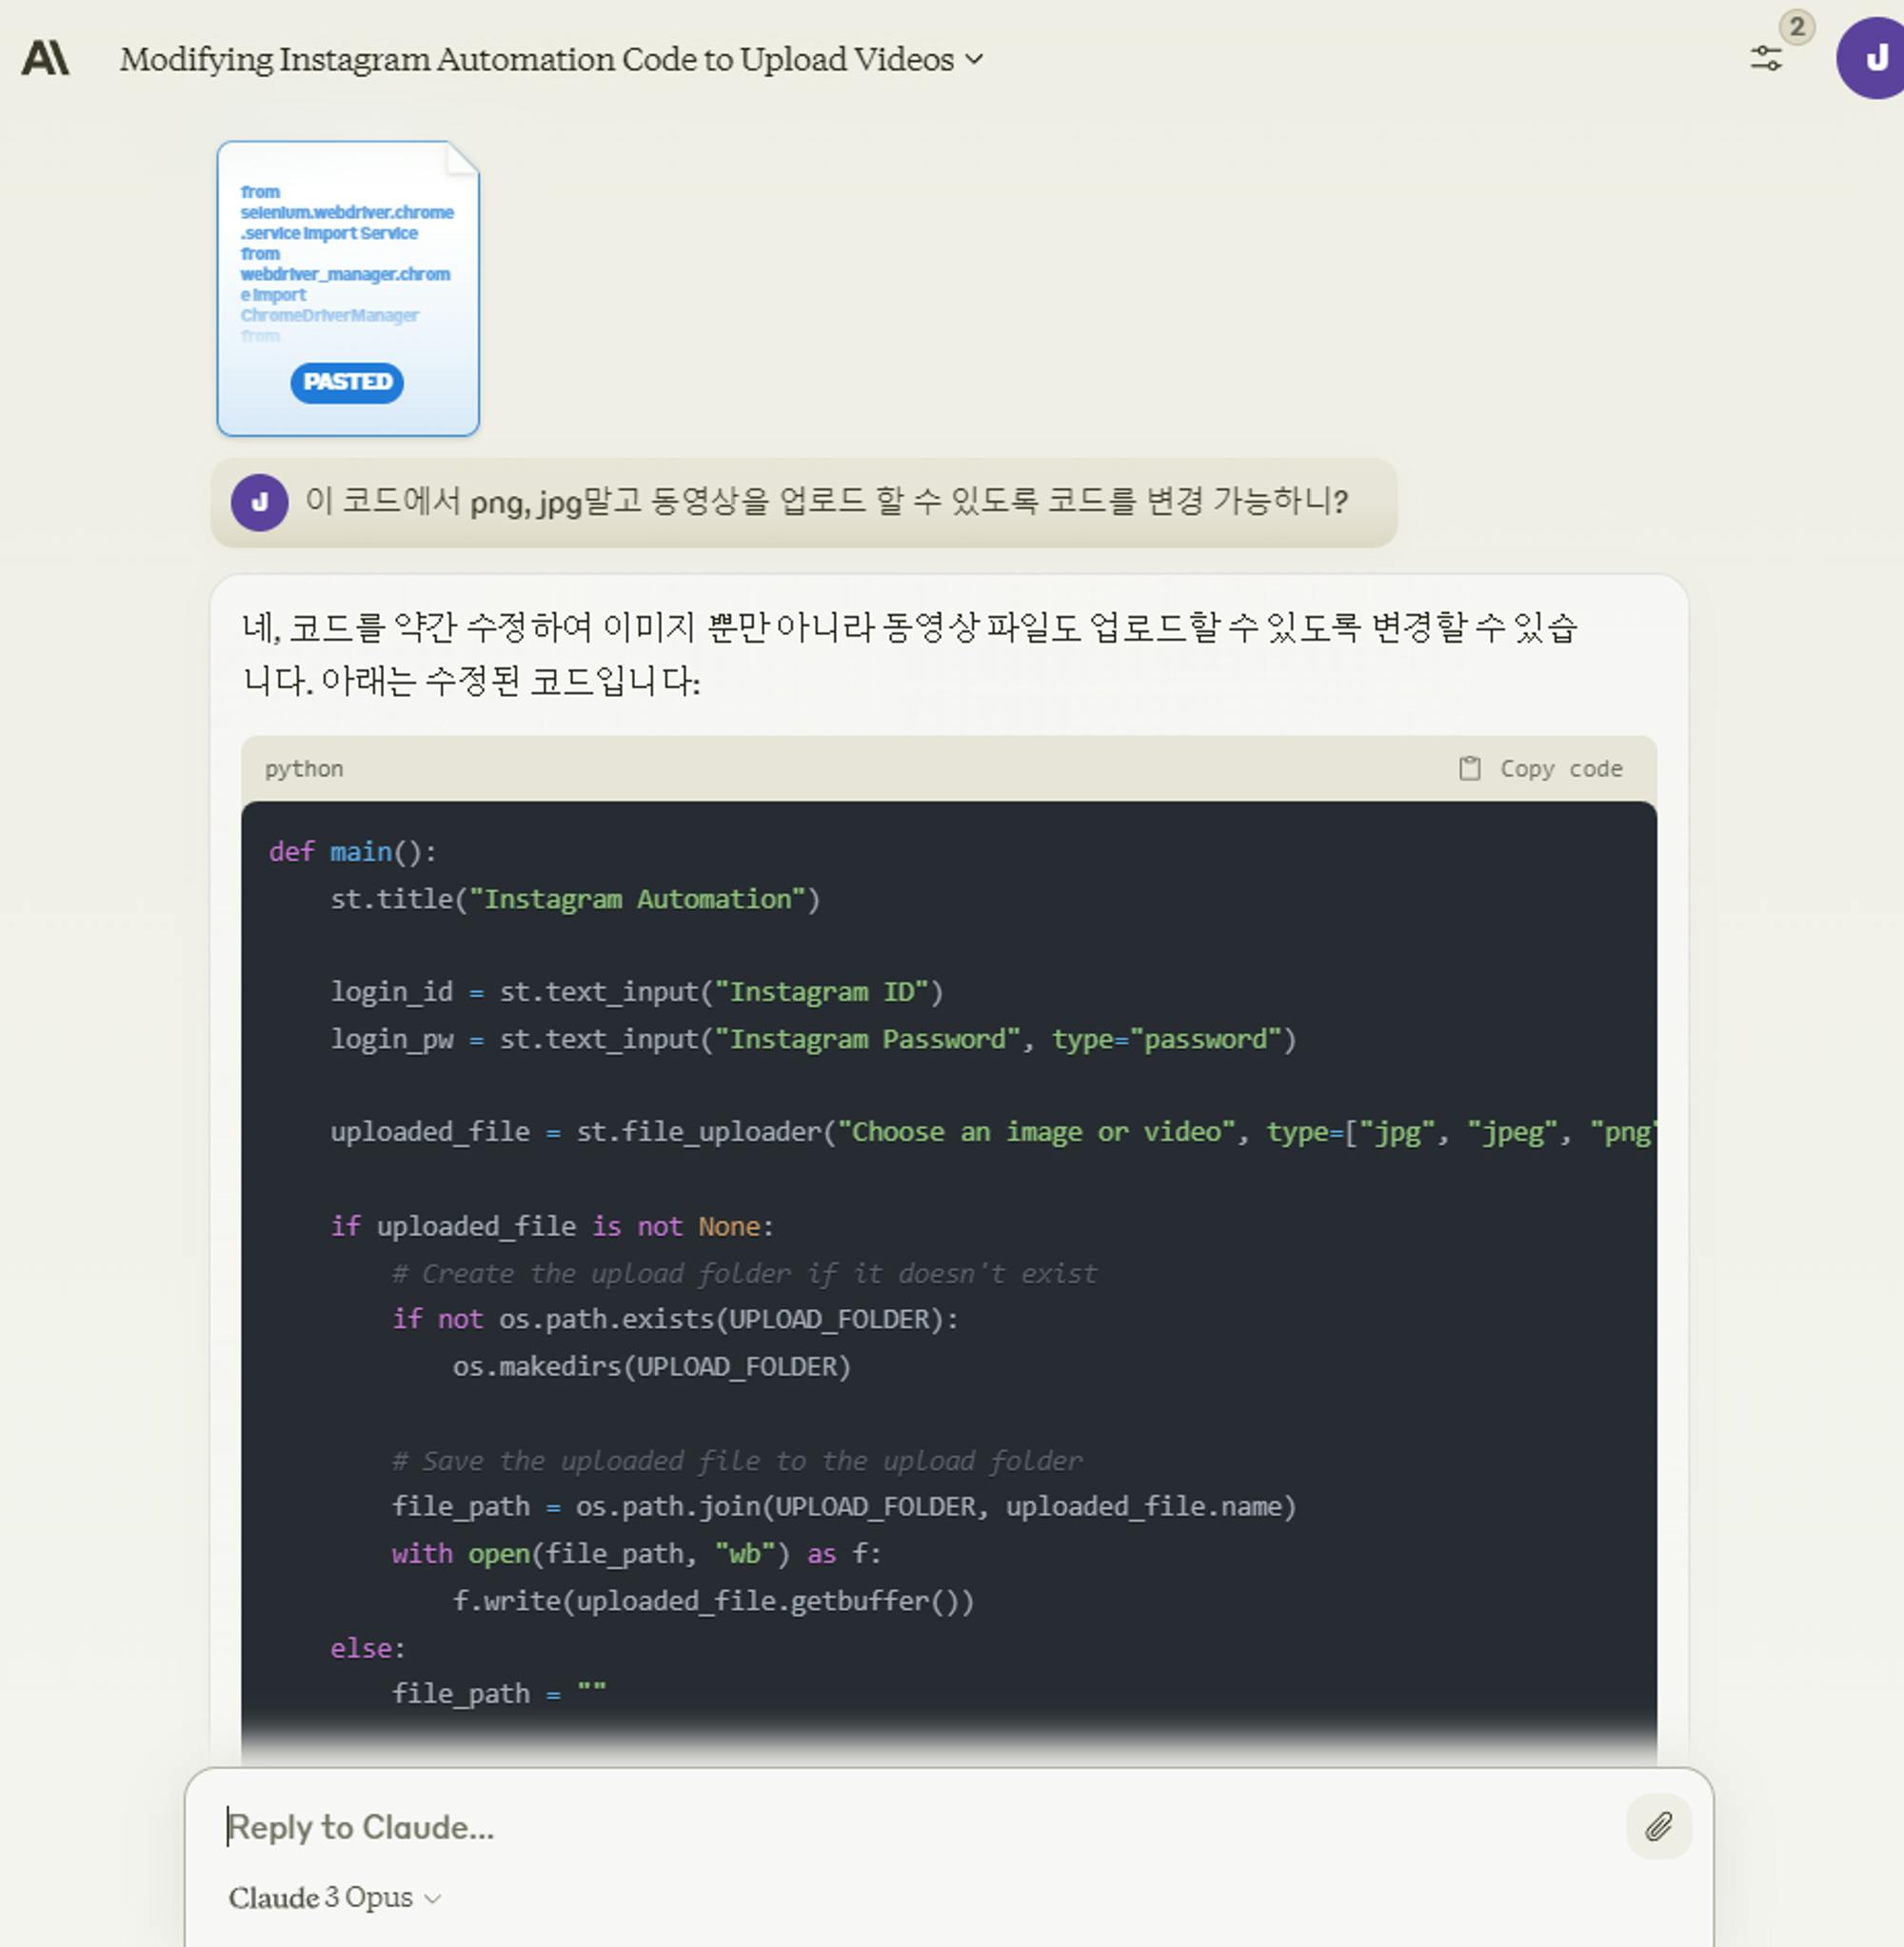The image size is (1904, 1947).
Task: Click the def main() line in code block
Action: pyautogui.click(x=352, y=852)
